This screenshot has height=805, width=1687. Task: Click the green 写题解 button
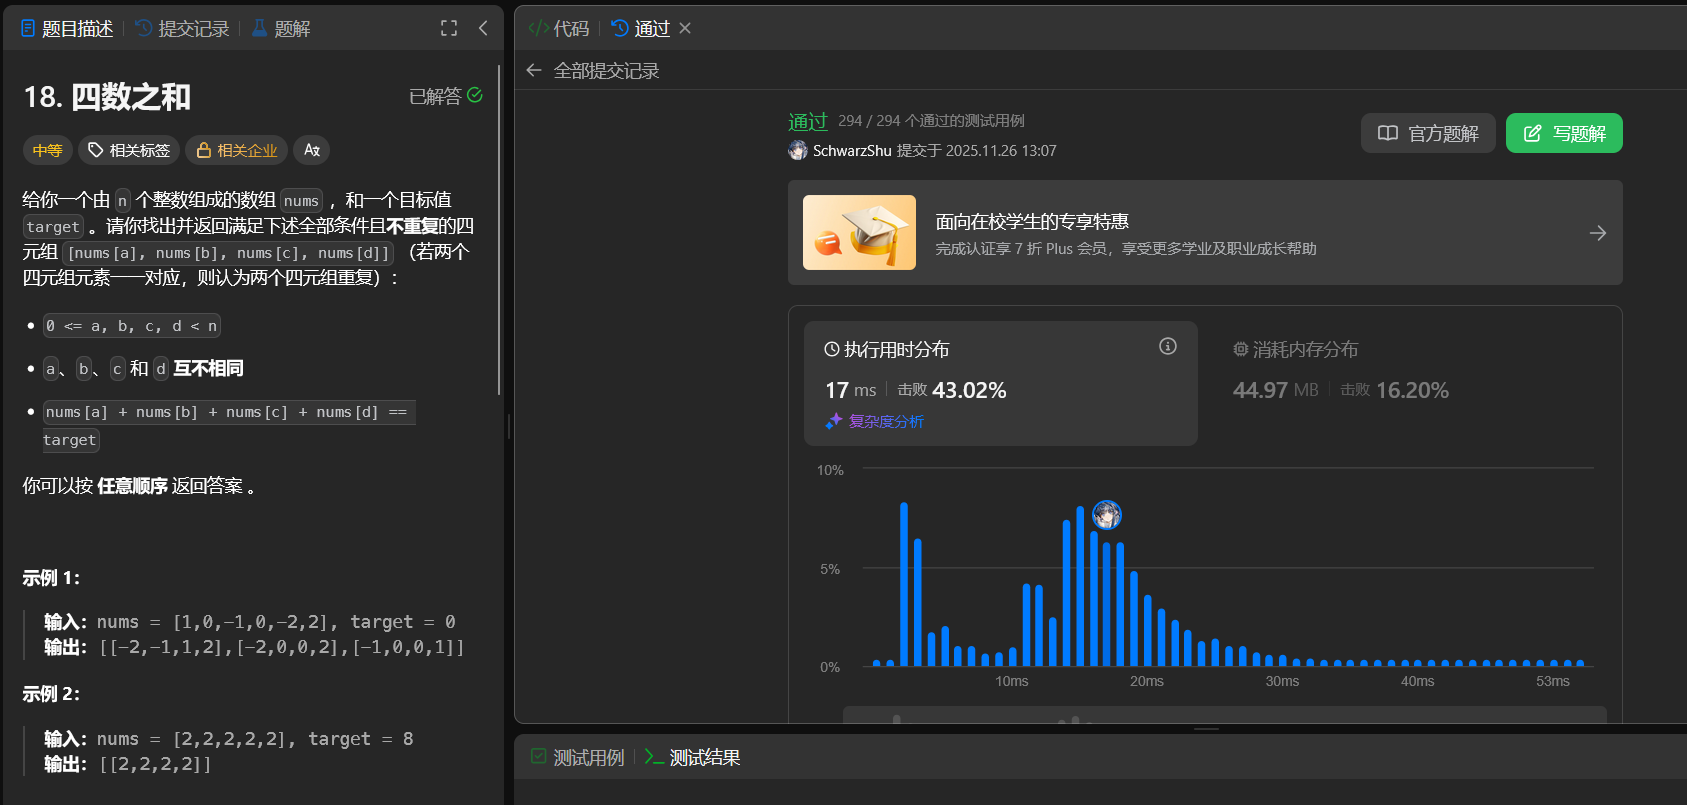1563,133
